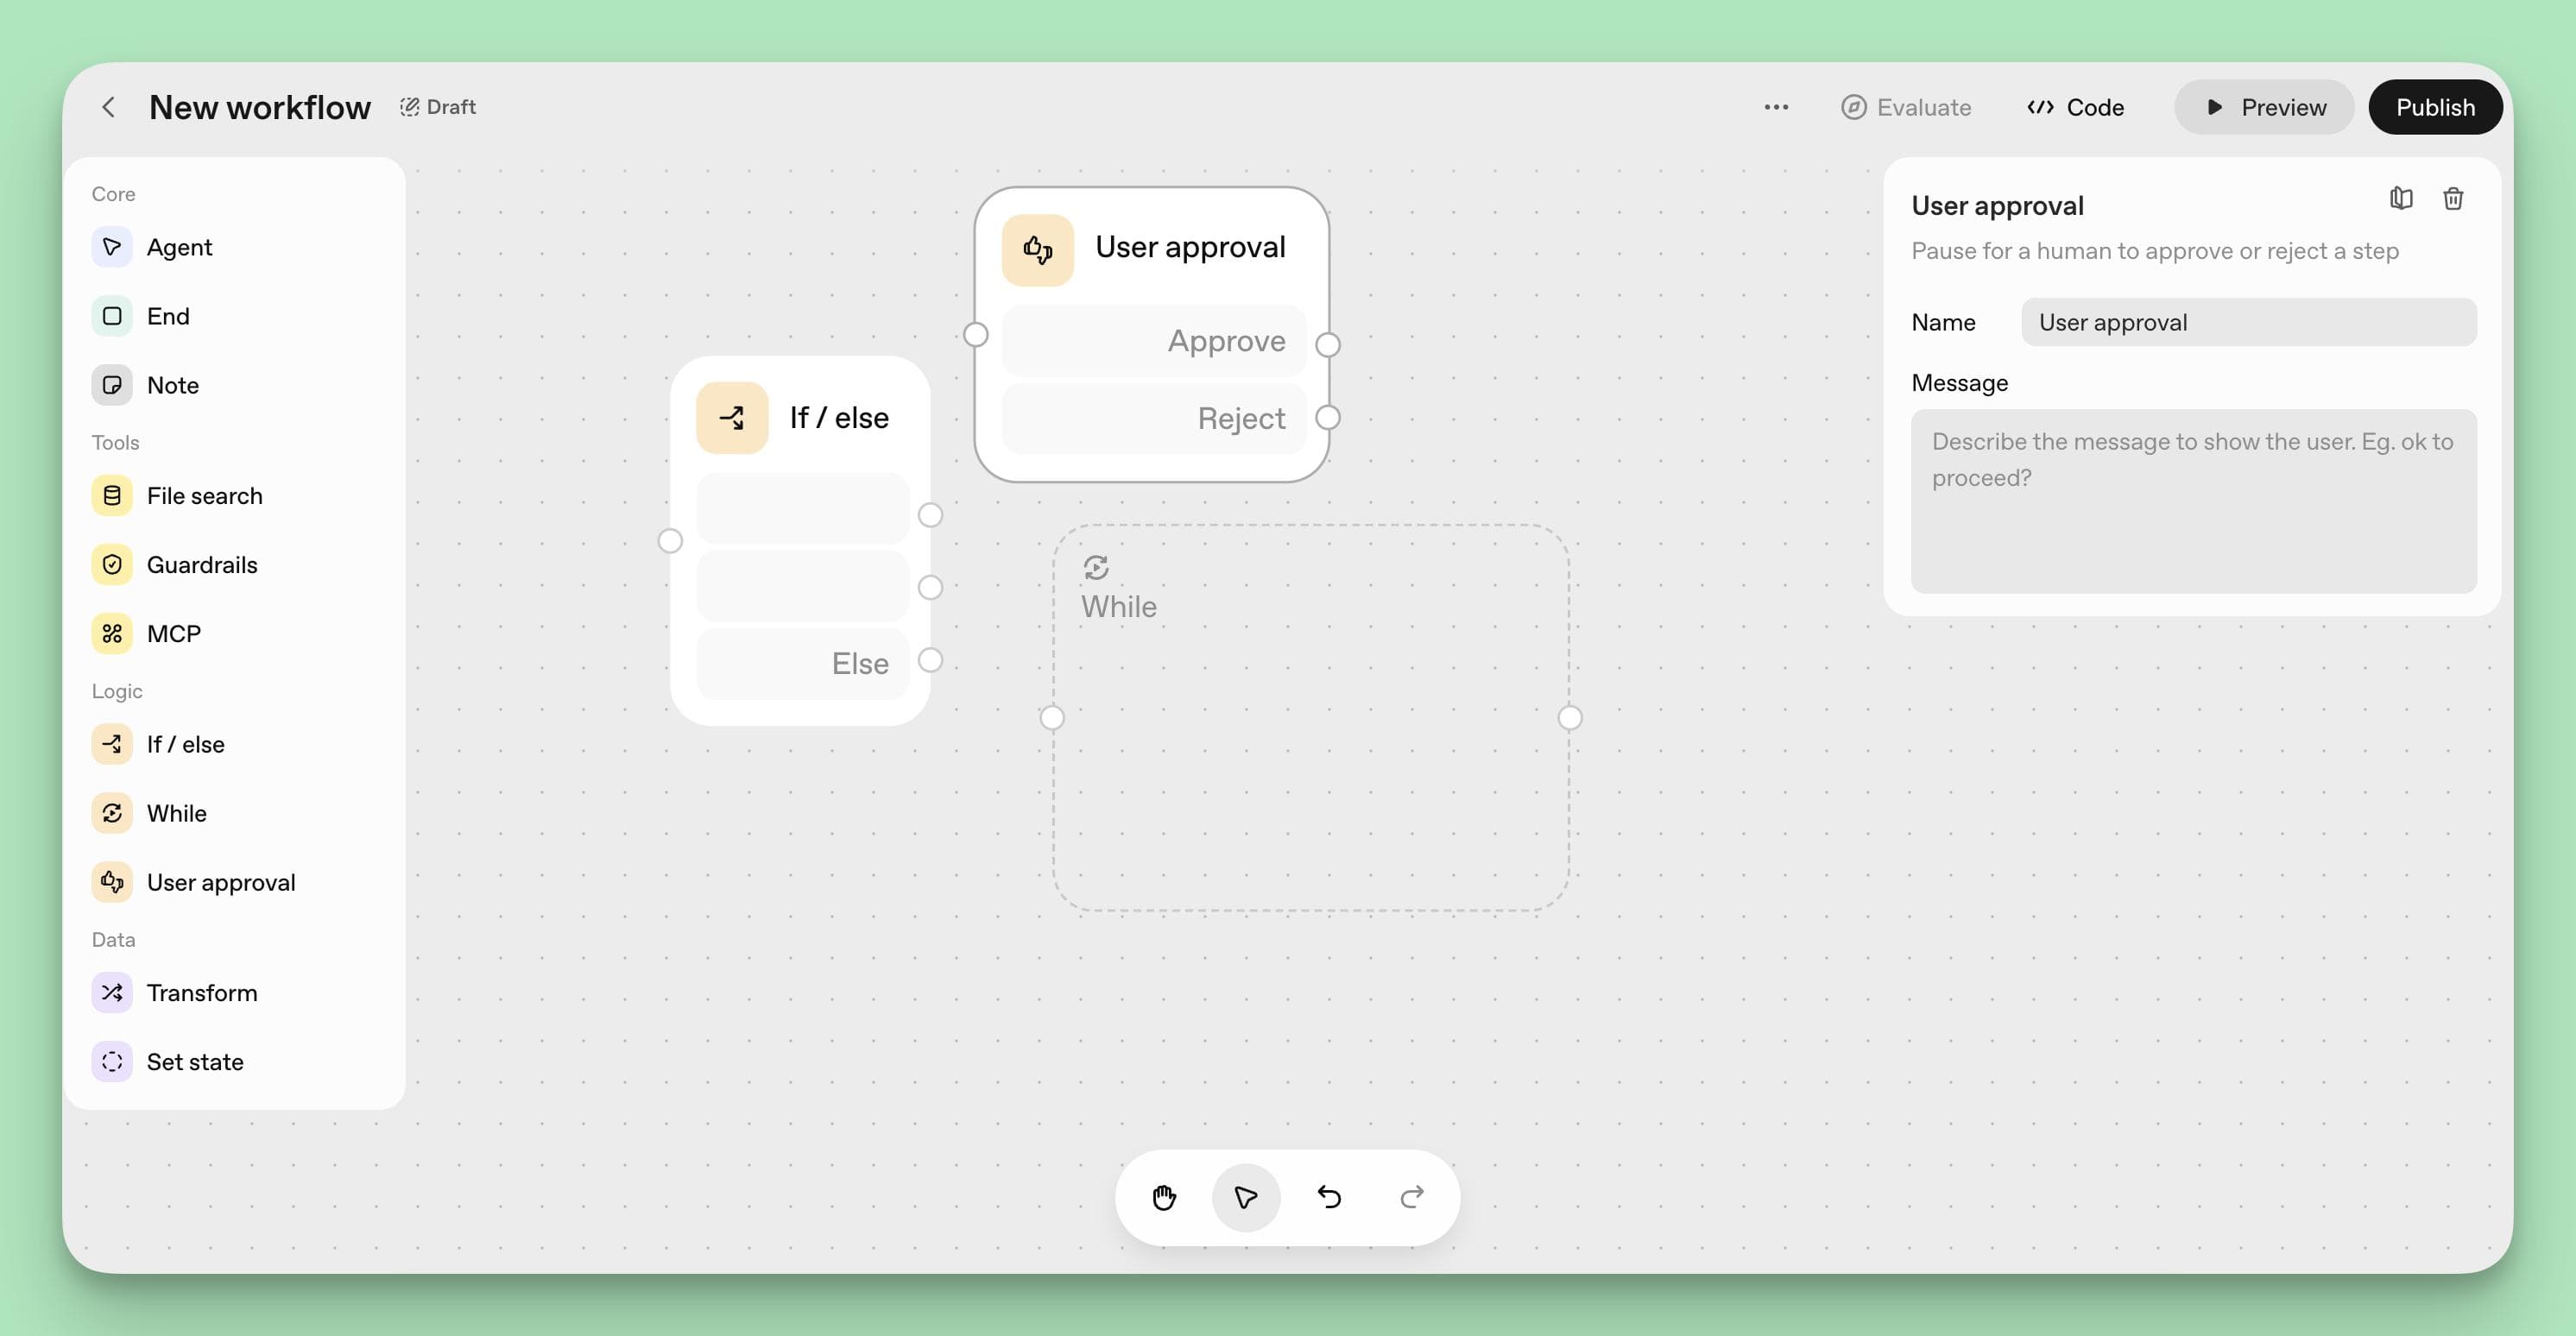2576x1336 pixels.
Task: Add an MCP tool node
Action: 175,633
